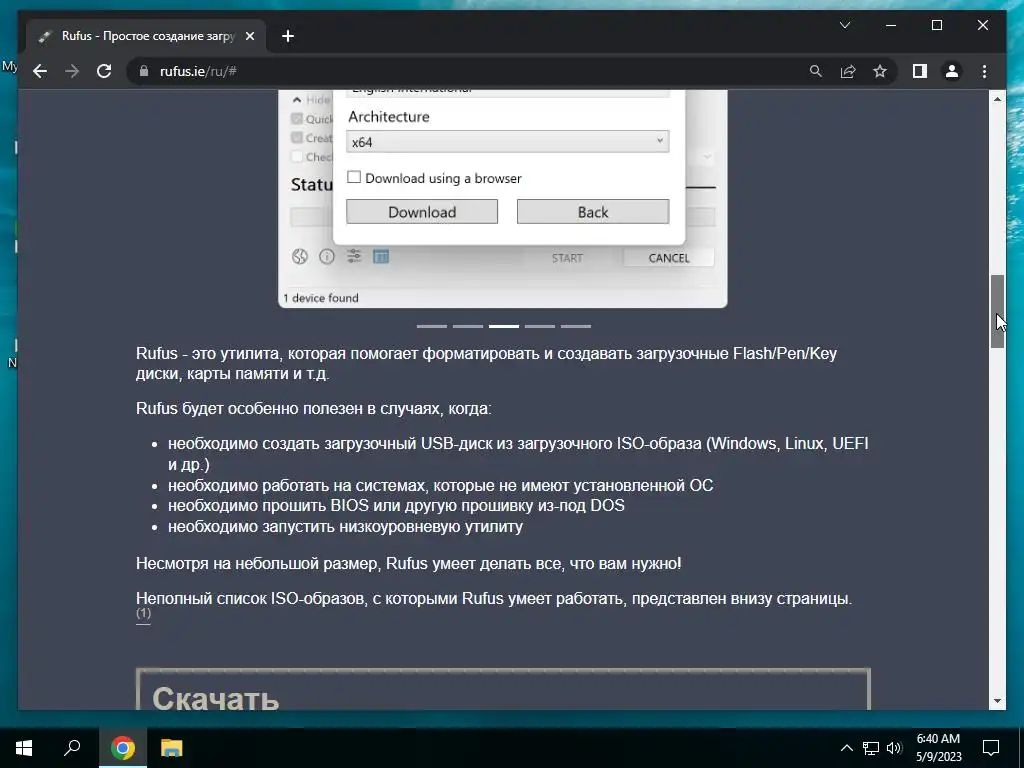Screen dimensions: 1024x768
Task: Click the page scrollbar thumb
Action: (x=997, y=312)
